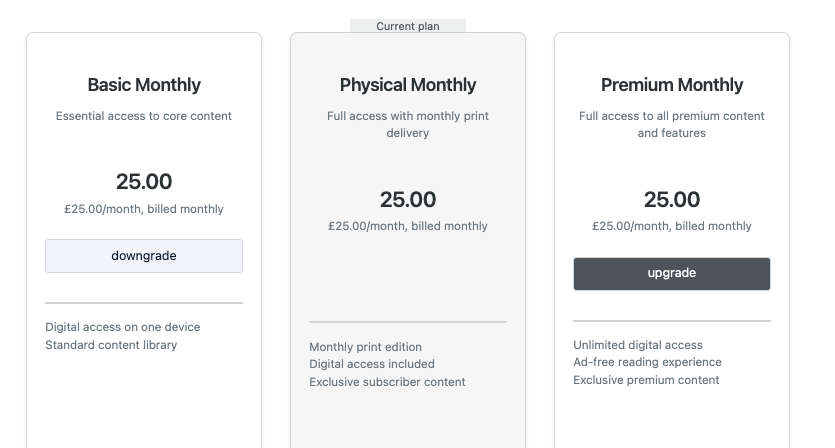
Task: Select the Premium Monthly plan heading
Action: click(672, 85)
